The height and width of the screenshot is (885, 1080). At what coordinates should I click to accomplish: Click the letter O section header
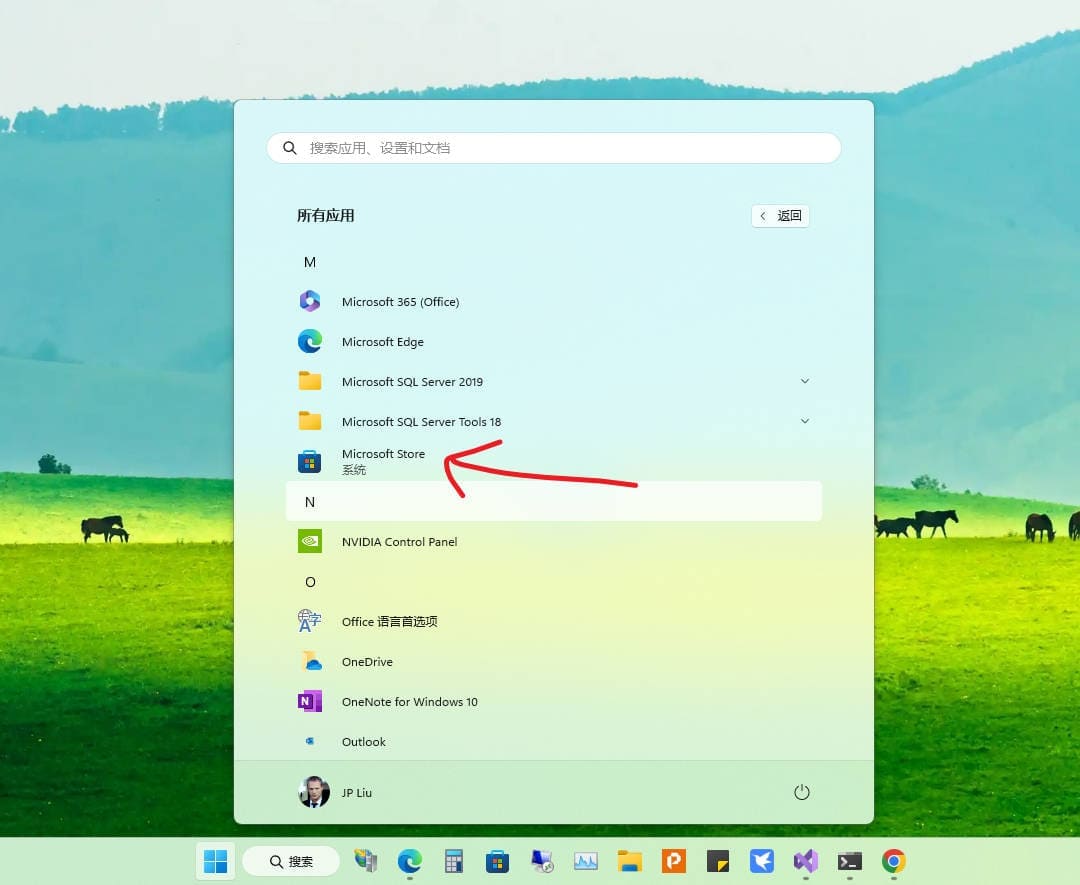click(310, 582)
